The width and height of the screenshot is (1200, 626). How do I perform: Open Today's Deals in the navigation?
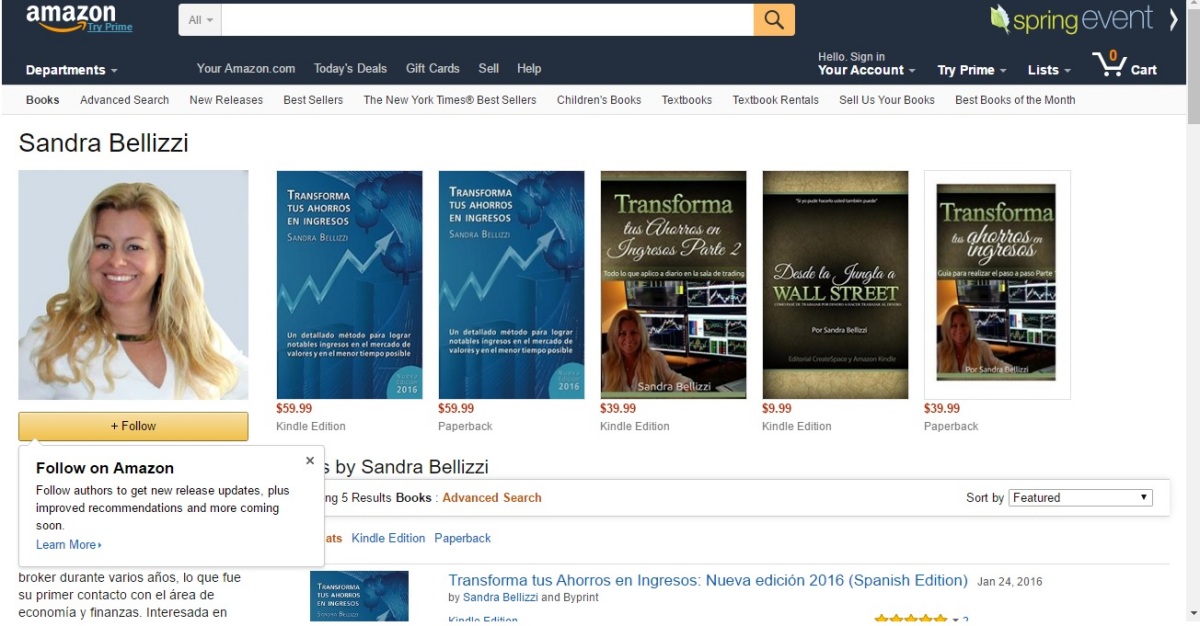[x=350, y=69]
